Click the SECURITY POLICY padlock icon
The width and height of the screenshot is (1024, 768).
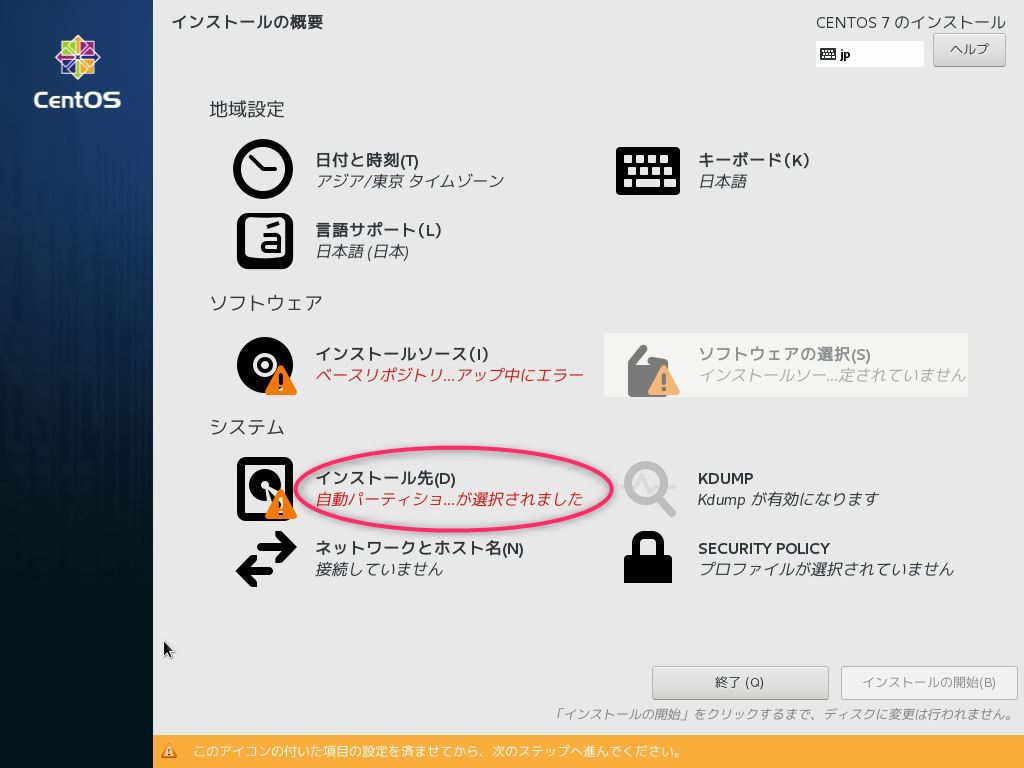647,557
